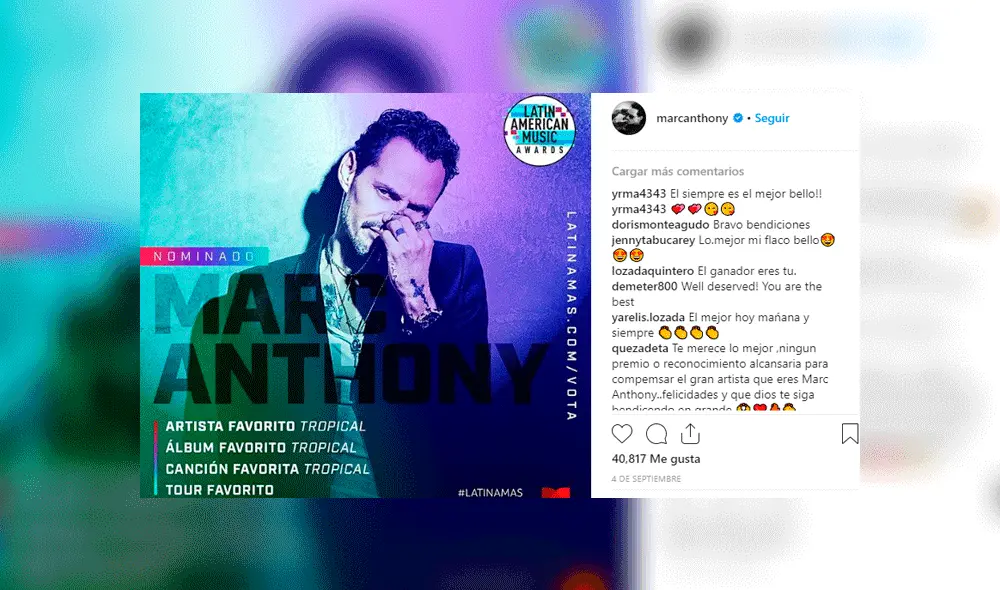The height and width of the screenshot is (590, 1000).
Task: Open demeter800 commenter profile
Action: [644, 286]
